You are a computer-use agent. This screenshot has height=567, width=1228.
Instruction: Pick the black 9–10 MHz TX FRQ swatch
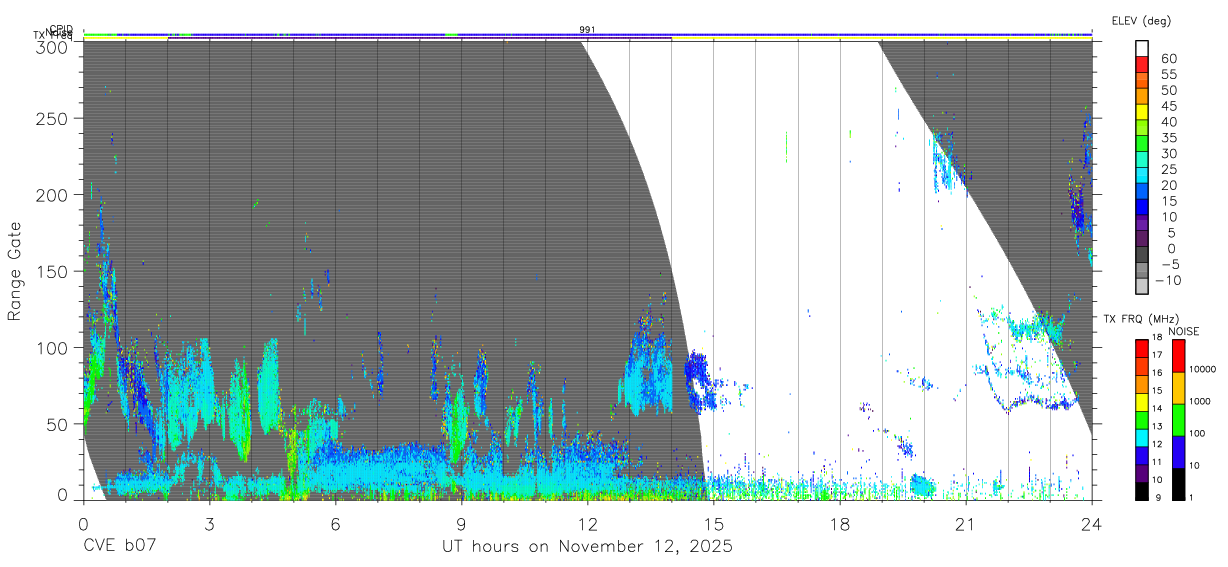pyautogui.click(x=1142, y=490)
